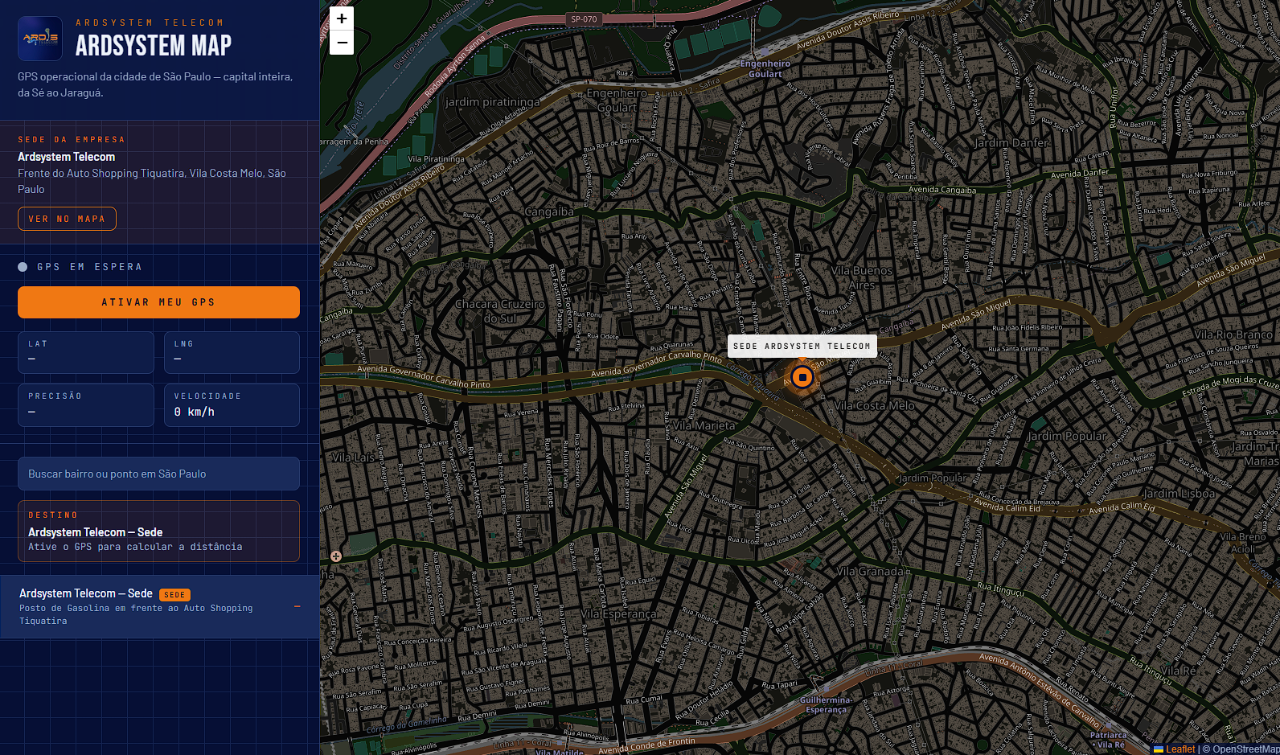Viewport: 1280px width, 755px height.
Task: Click the orange dash icon in Sede row
Action: (297, 606)
